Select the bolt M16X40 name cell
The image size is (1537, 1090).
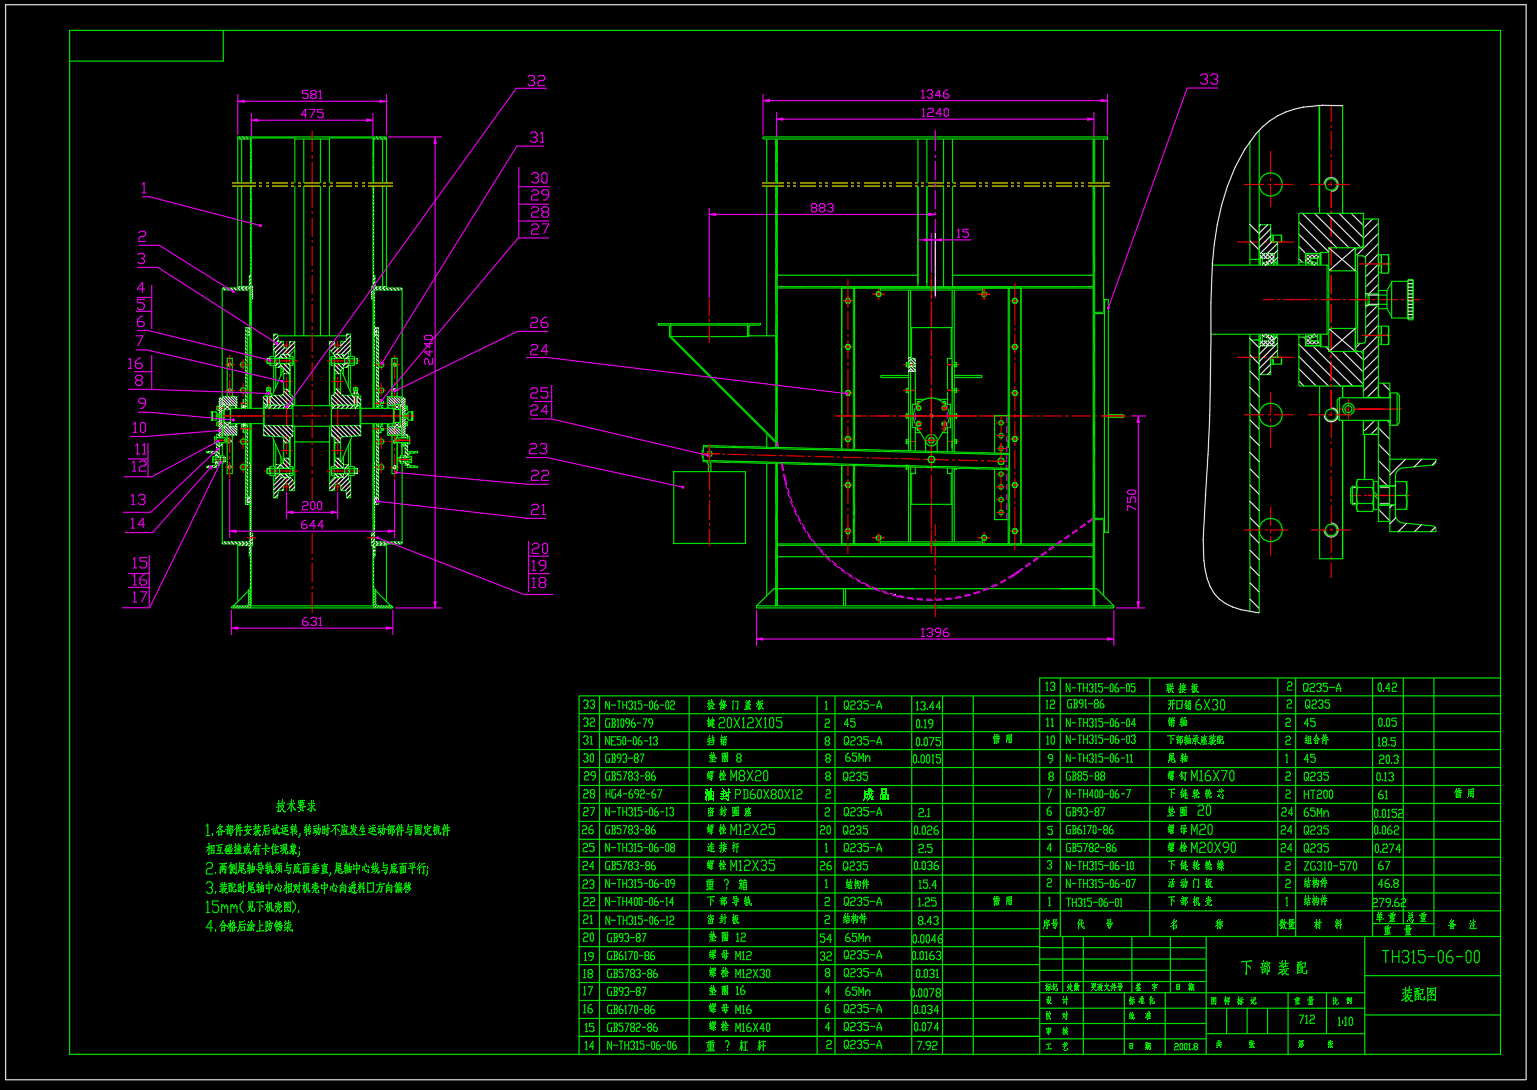pos(739,1027)
